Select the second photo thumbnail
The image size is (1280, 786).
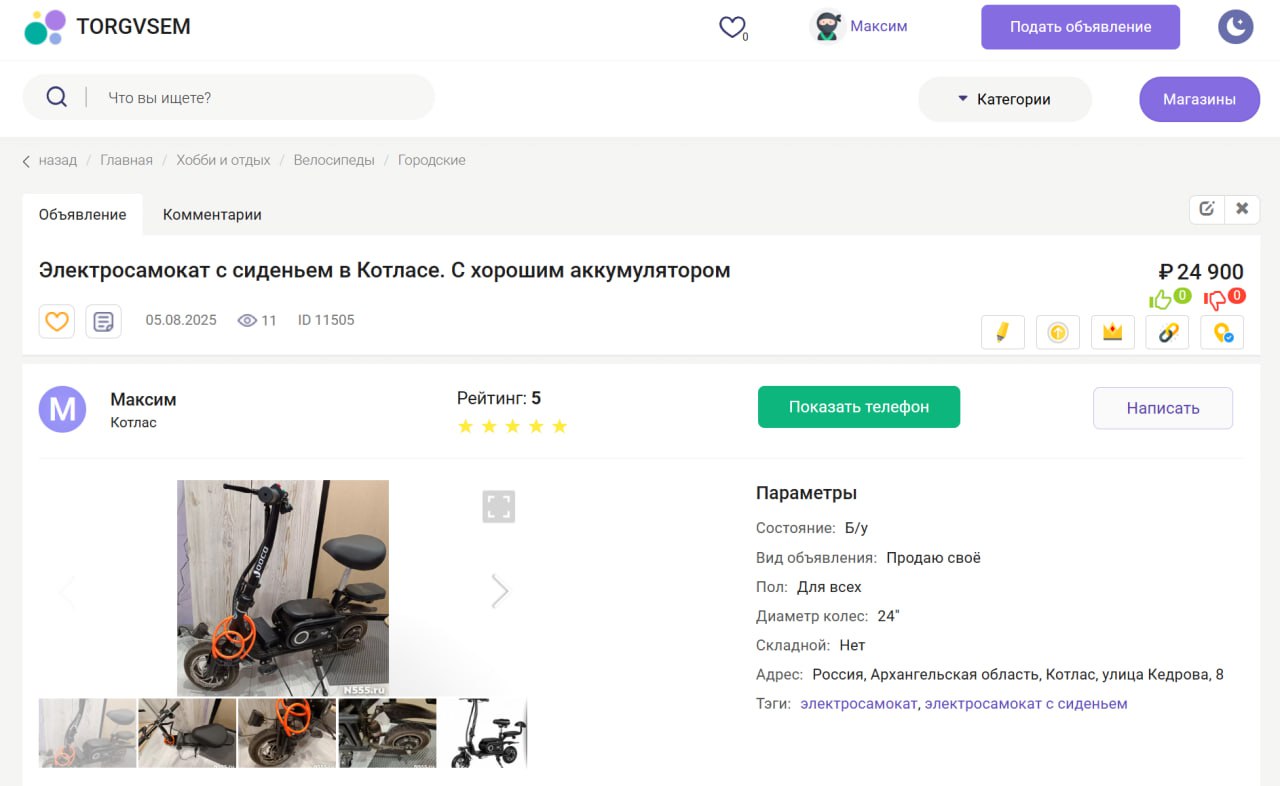187,733
